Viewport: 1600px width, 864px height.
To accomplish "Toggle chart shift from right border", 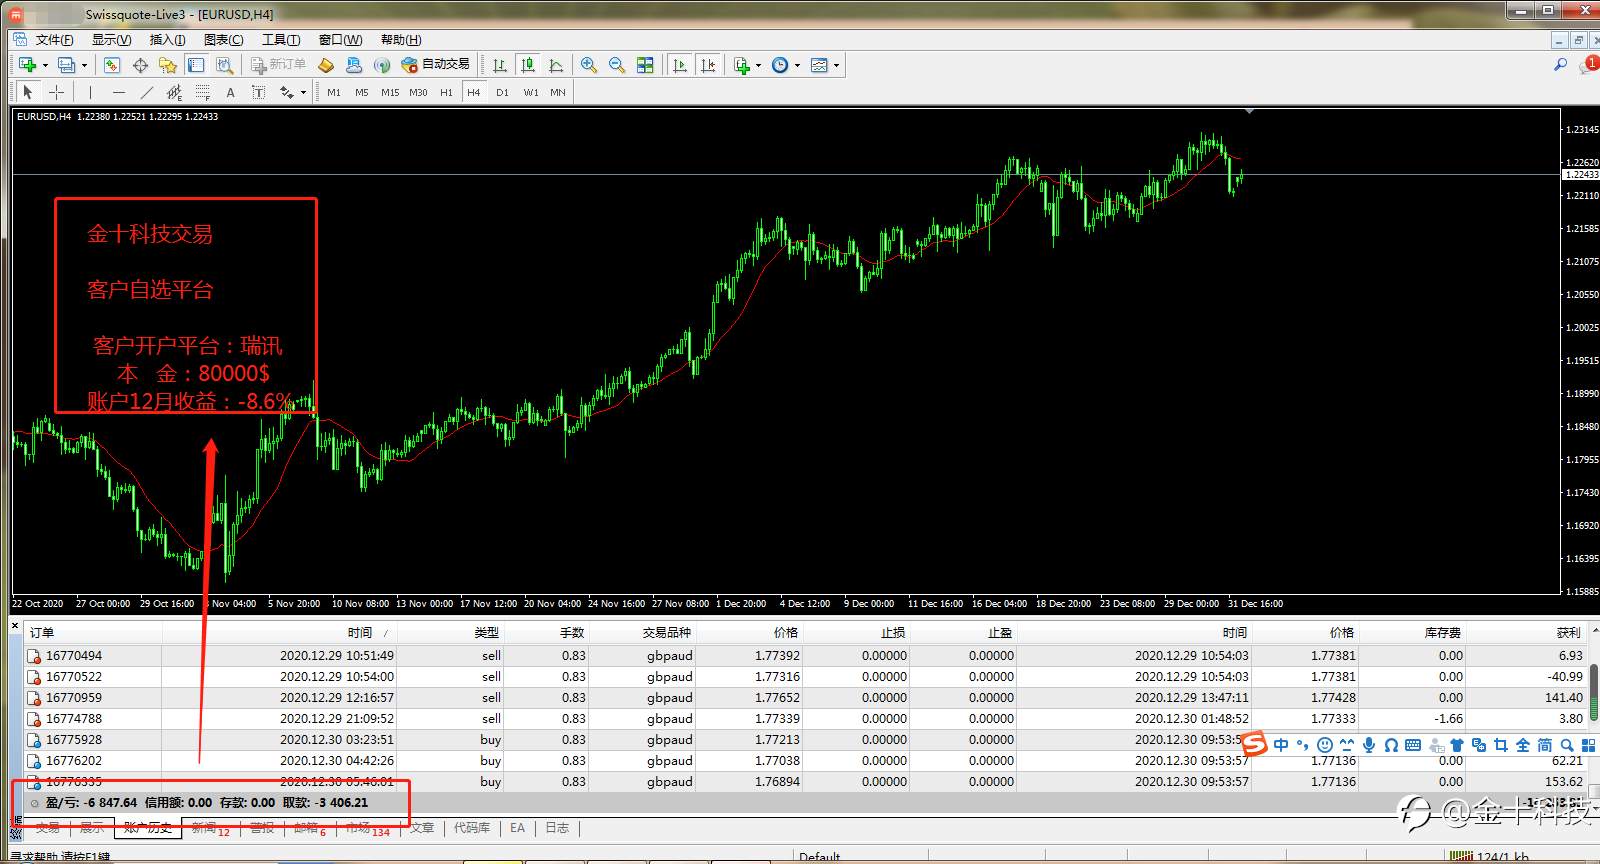I will [x=708, y=65].
